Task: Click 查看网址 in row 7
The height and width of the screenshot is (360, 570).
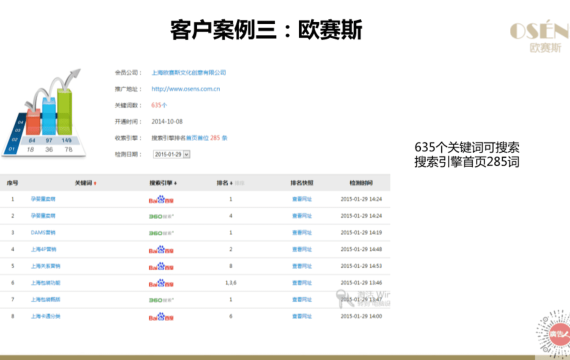Action: point(302,299)
